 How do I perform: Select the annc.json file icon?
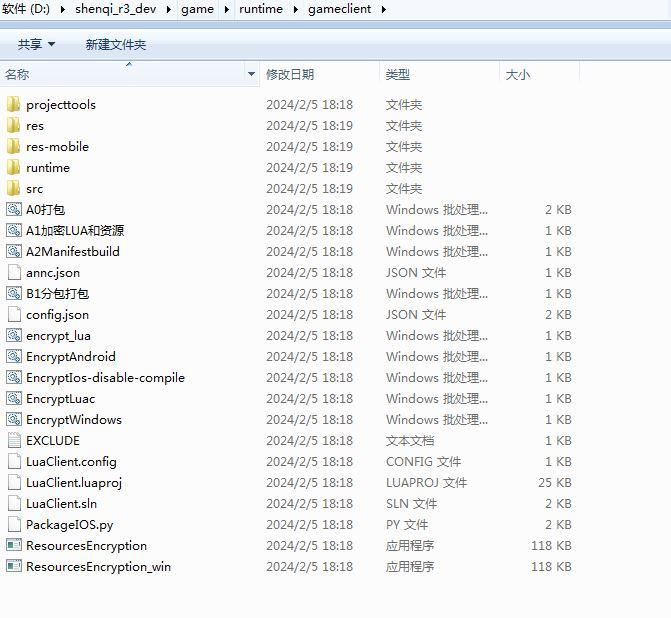tap(13, 272)
